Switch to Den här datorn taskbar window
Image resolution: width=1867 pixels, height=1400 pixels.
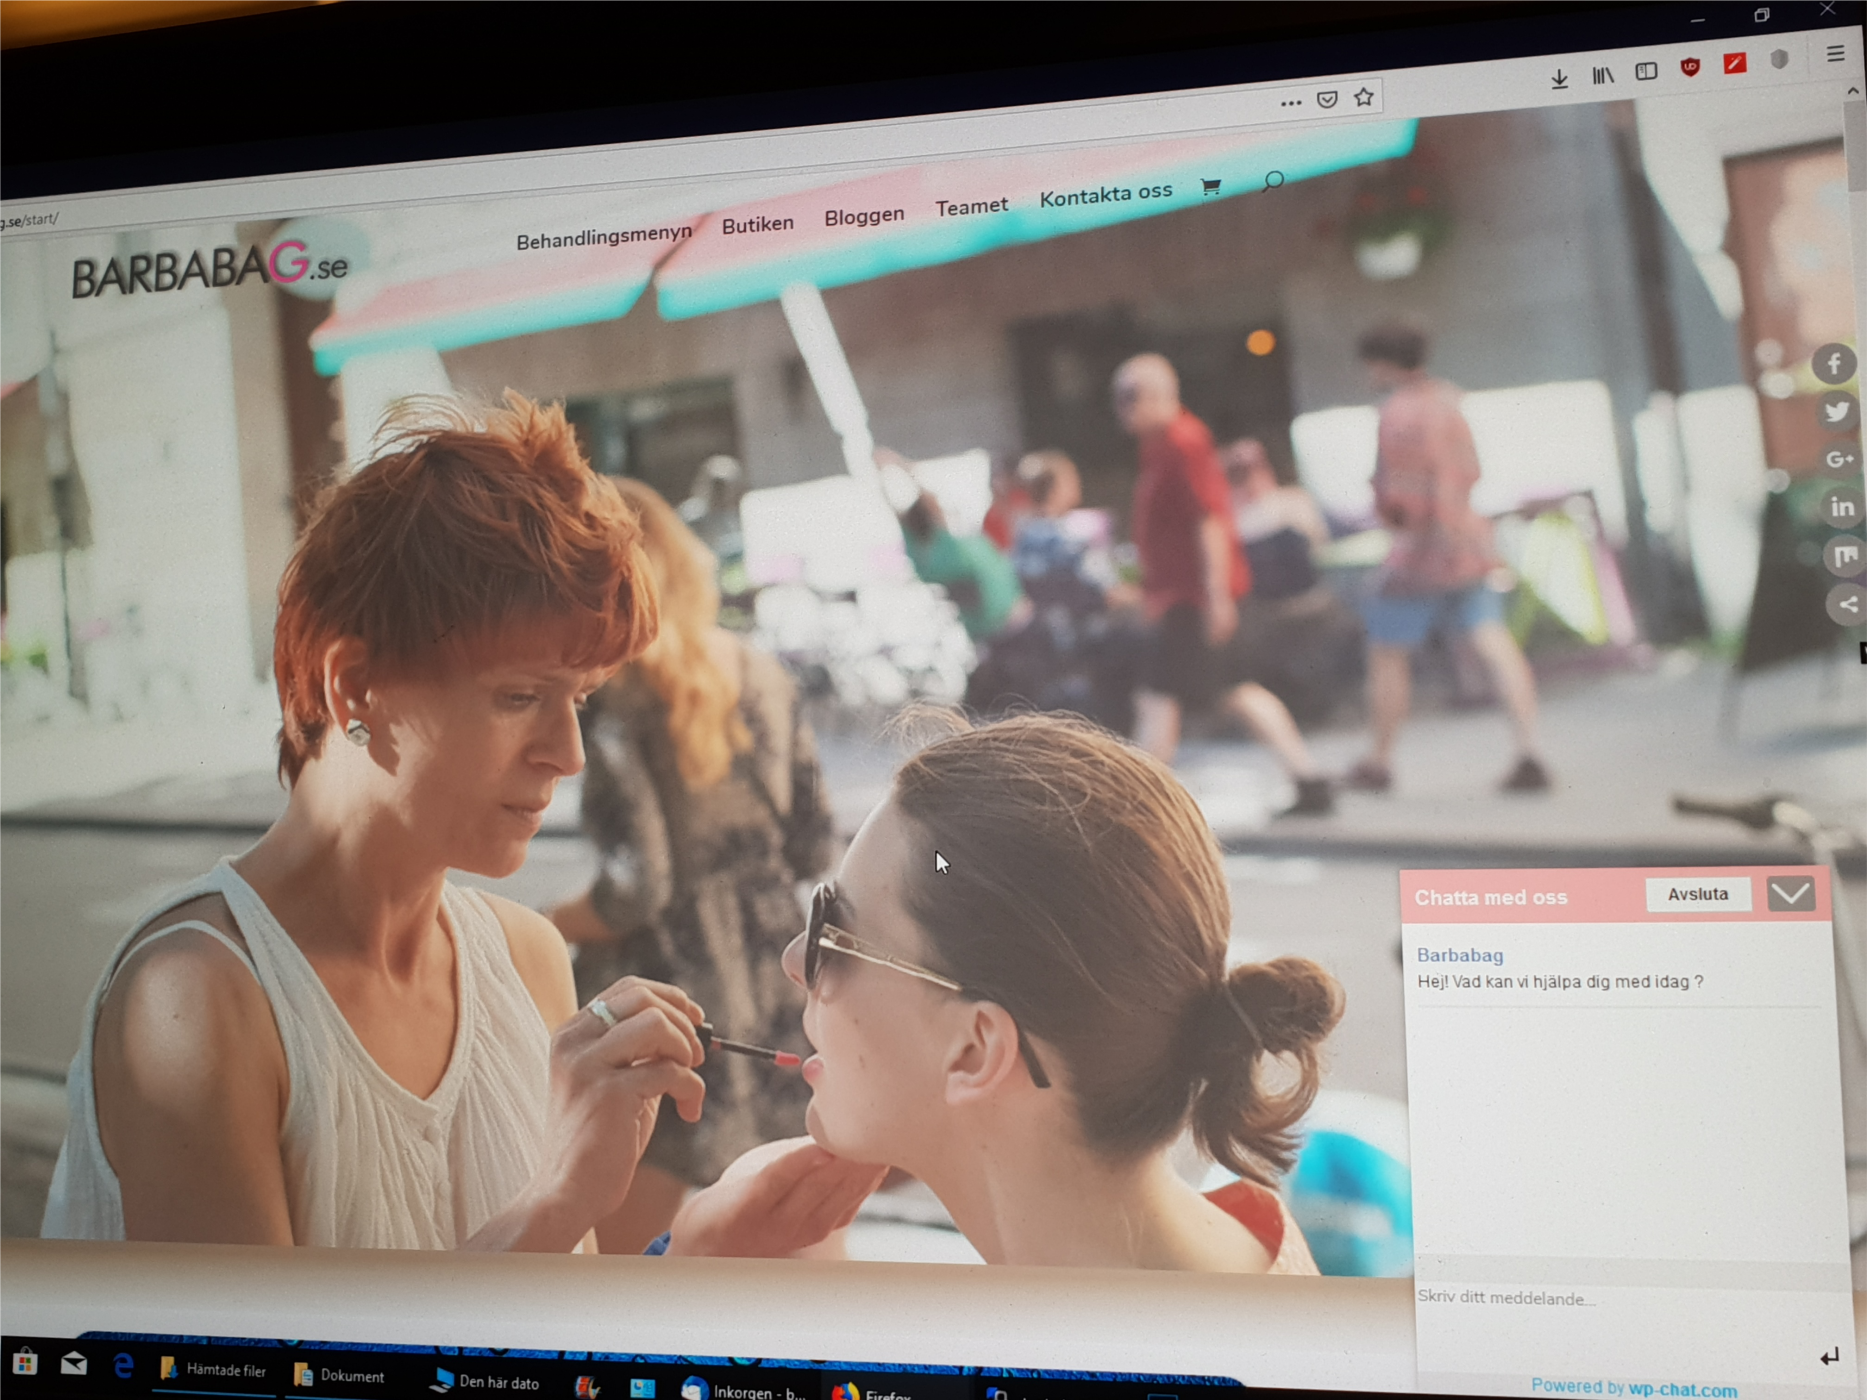click(x=485, y=1382)
